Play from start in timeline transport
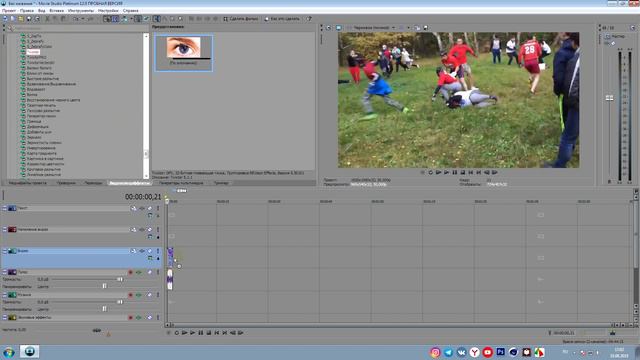Viewport: 640px width, 360px height. (184, 333)
